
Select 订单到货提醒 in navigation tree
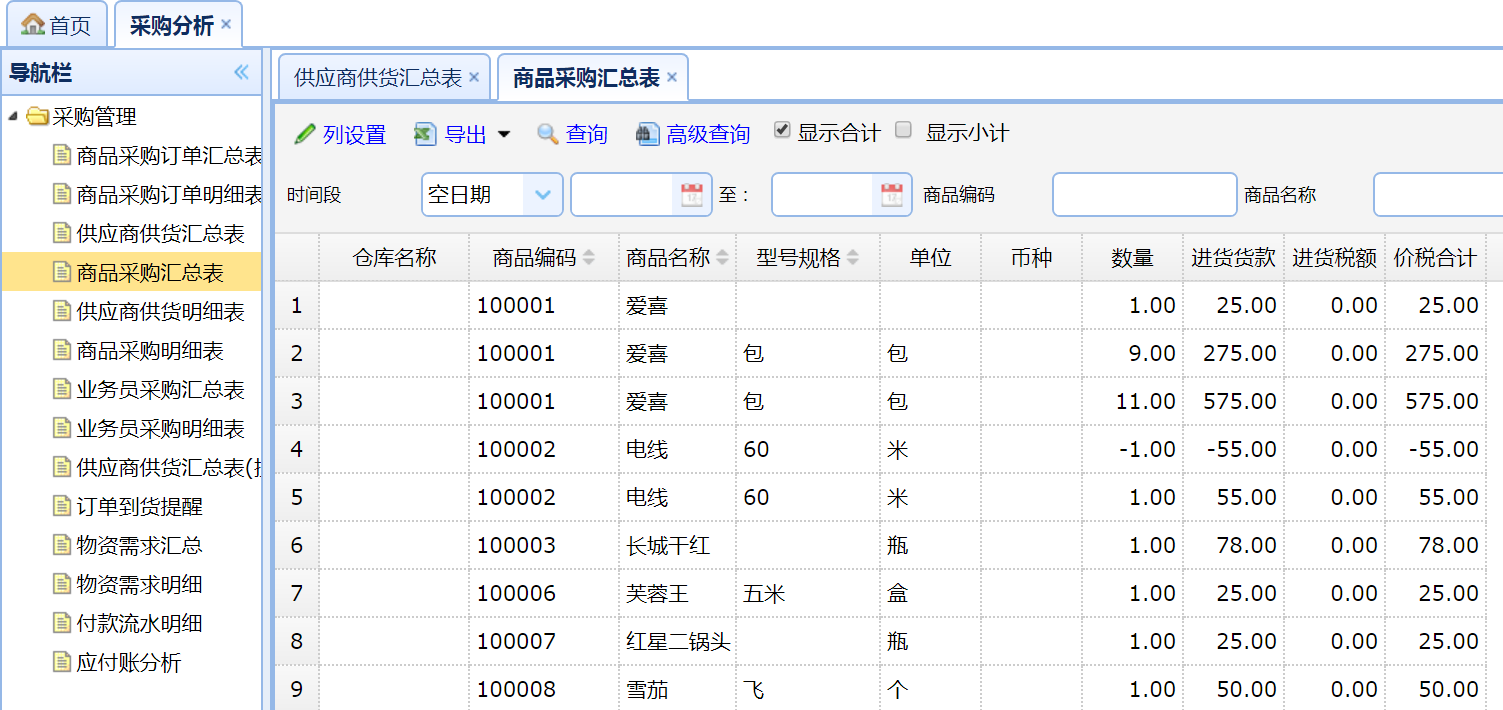(x=139, y=507)
